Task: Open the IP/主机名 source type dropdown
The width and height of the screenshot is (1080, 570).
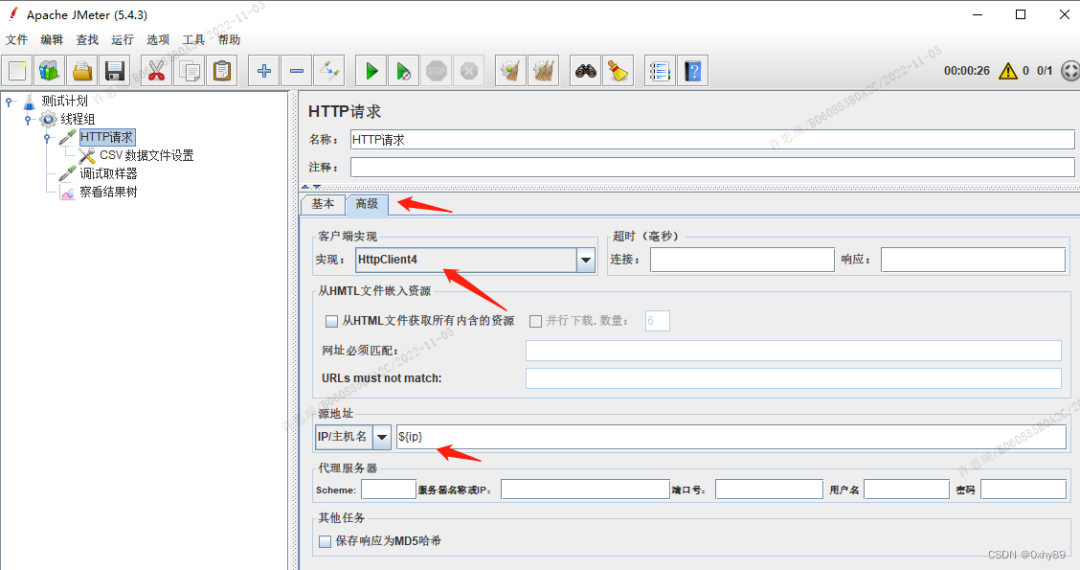Action: [x=382, y=437]
